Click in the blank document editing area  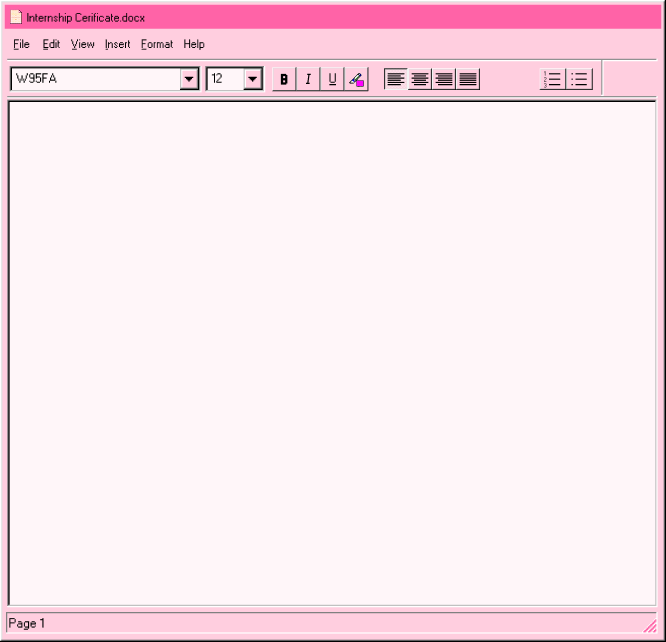pyautogui.click(x=332, y=353)
